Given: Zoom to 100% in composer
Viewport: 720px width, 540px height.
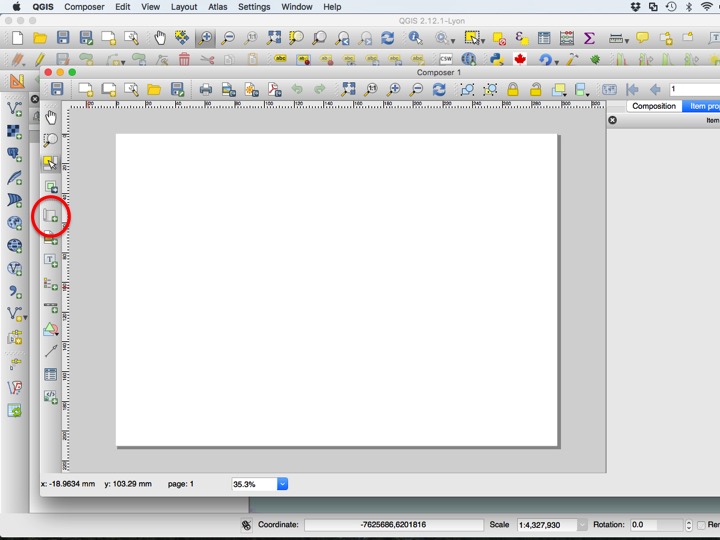Looking at the screenshot, I should point(371,89).
